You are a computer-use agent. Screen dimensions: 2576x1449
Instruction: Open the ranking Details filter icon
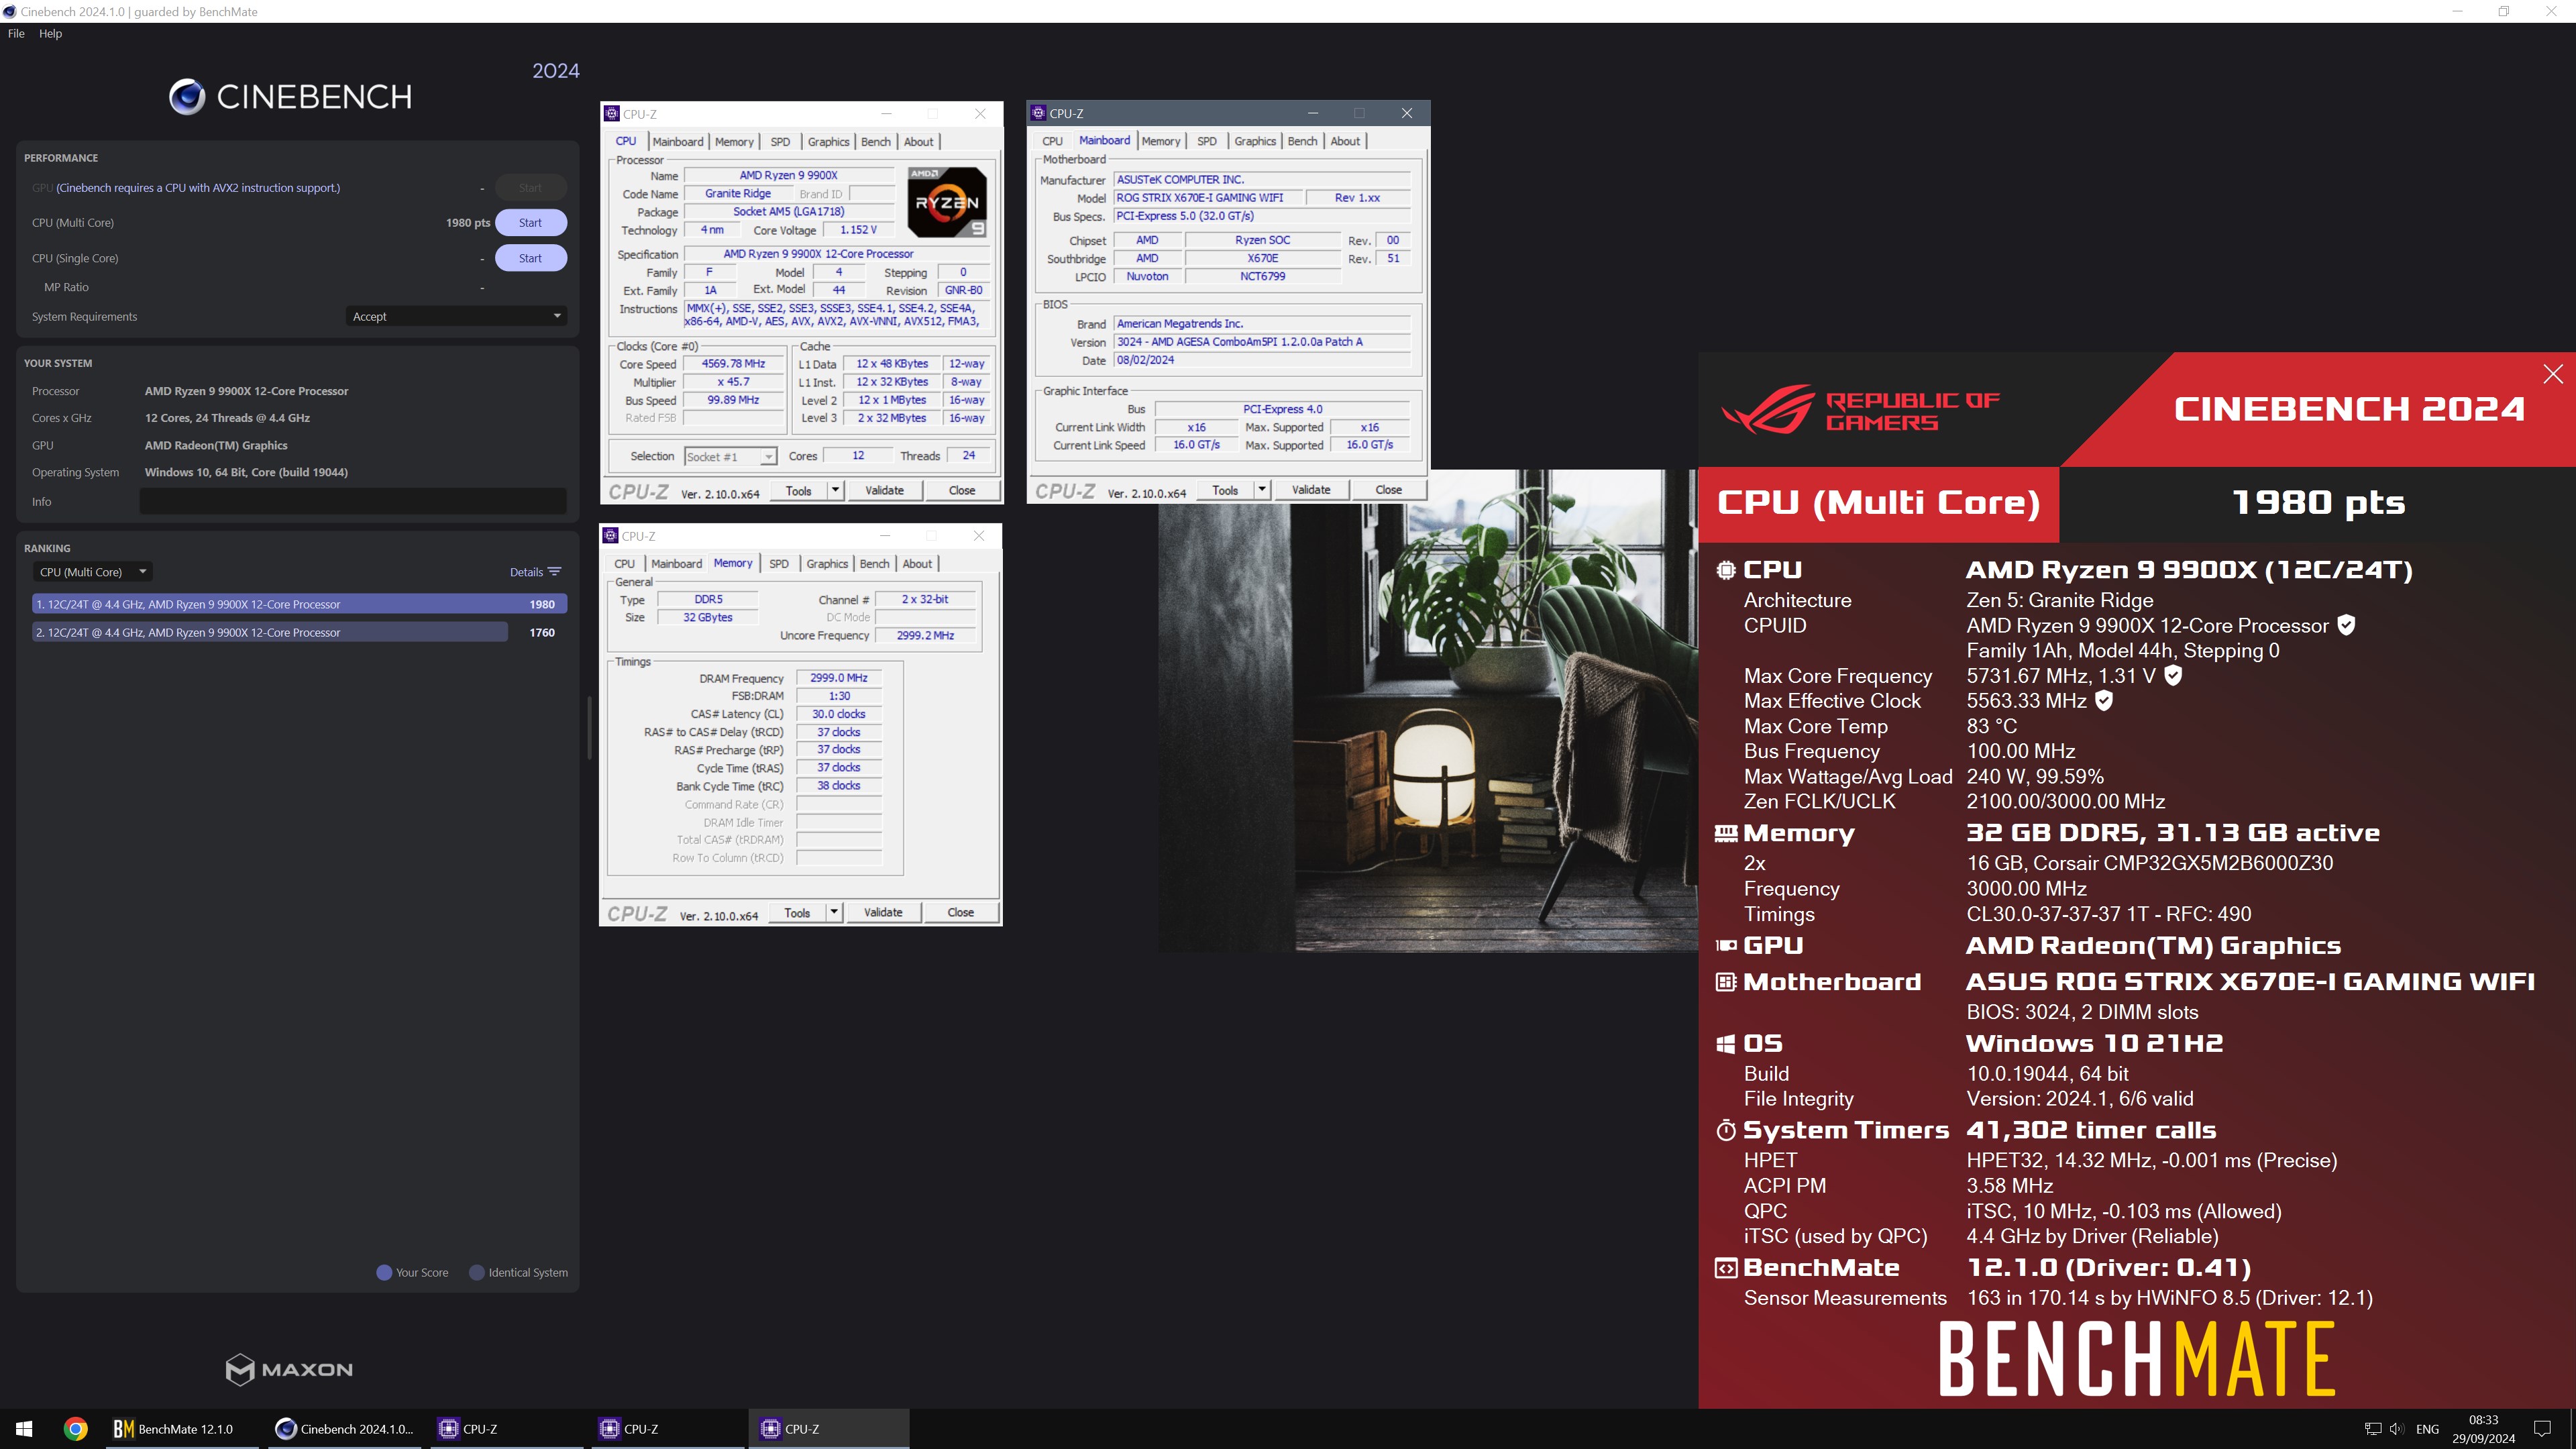click(555, 572)
